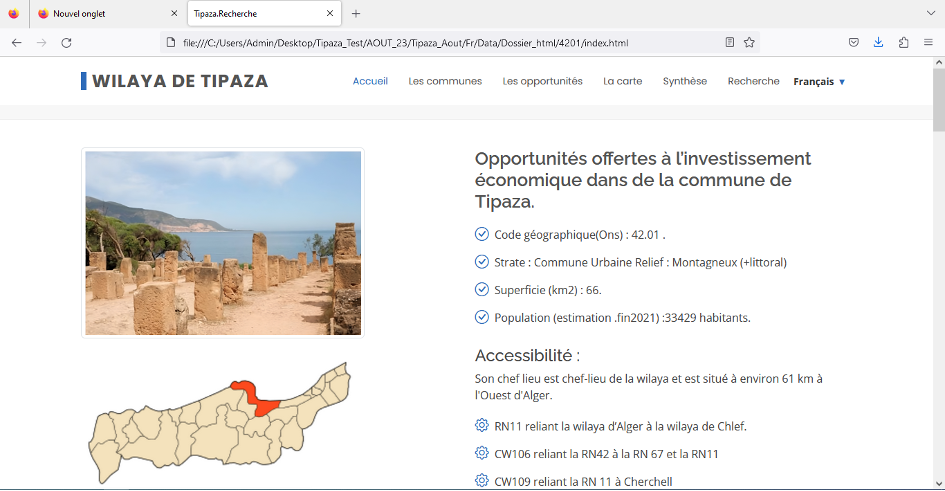Viewport: 945px width, 491px height.
Task: Open Les communes navigation link
Action: 445,81
